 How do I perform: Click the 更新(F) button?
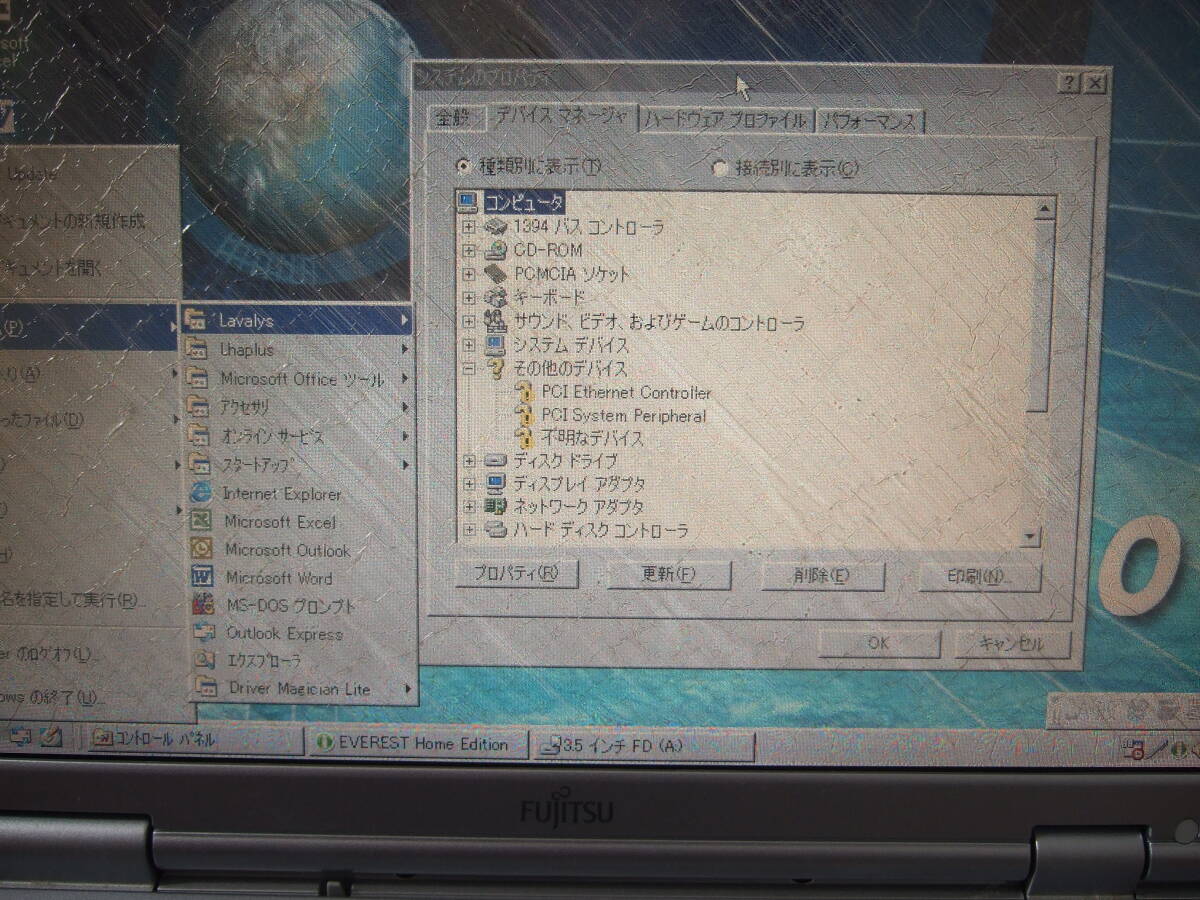click(x=669, y=575)
